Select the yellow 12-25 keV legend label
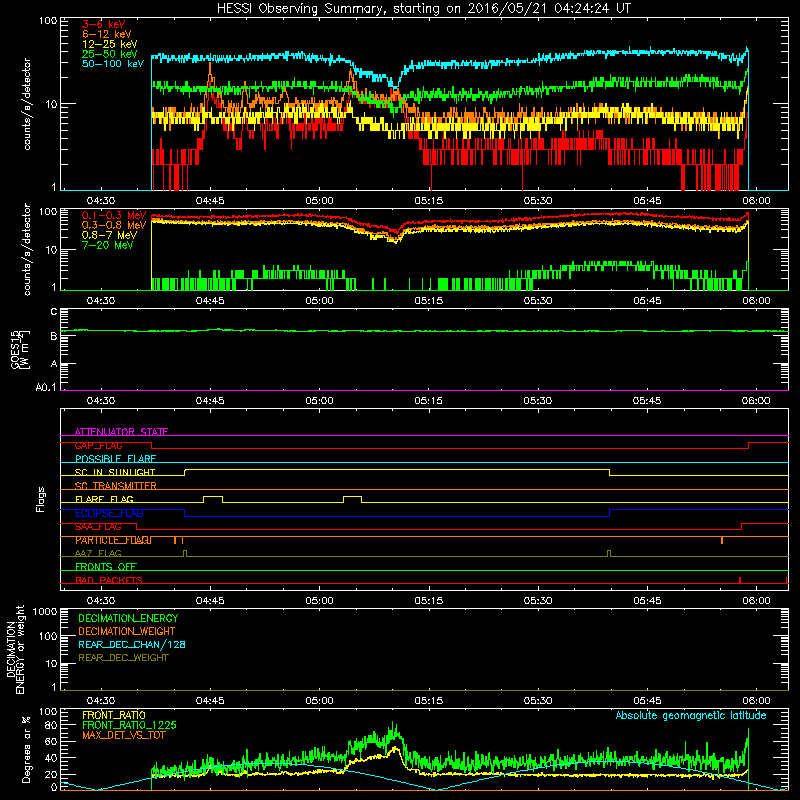The width and height of the screenshot is (800, 800). [110, 44]
